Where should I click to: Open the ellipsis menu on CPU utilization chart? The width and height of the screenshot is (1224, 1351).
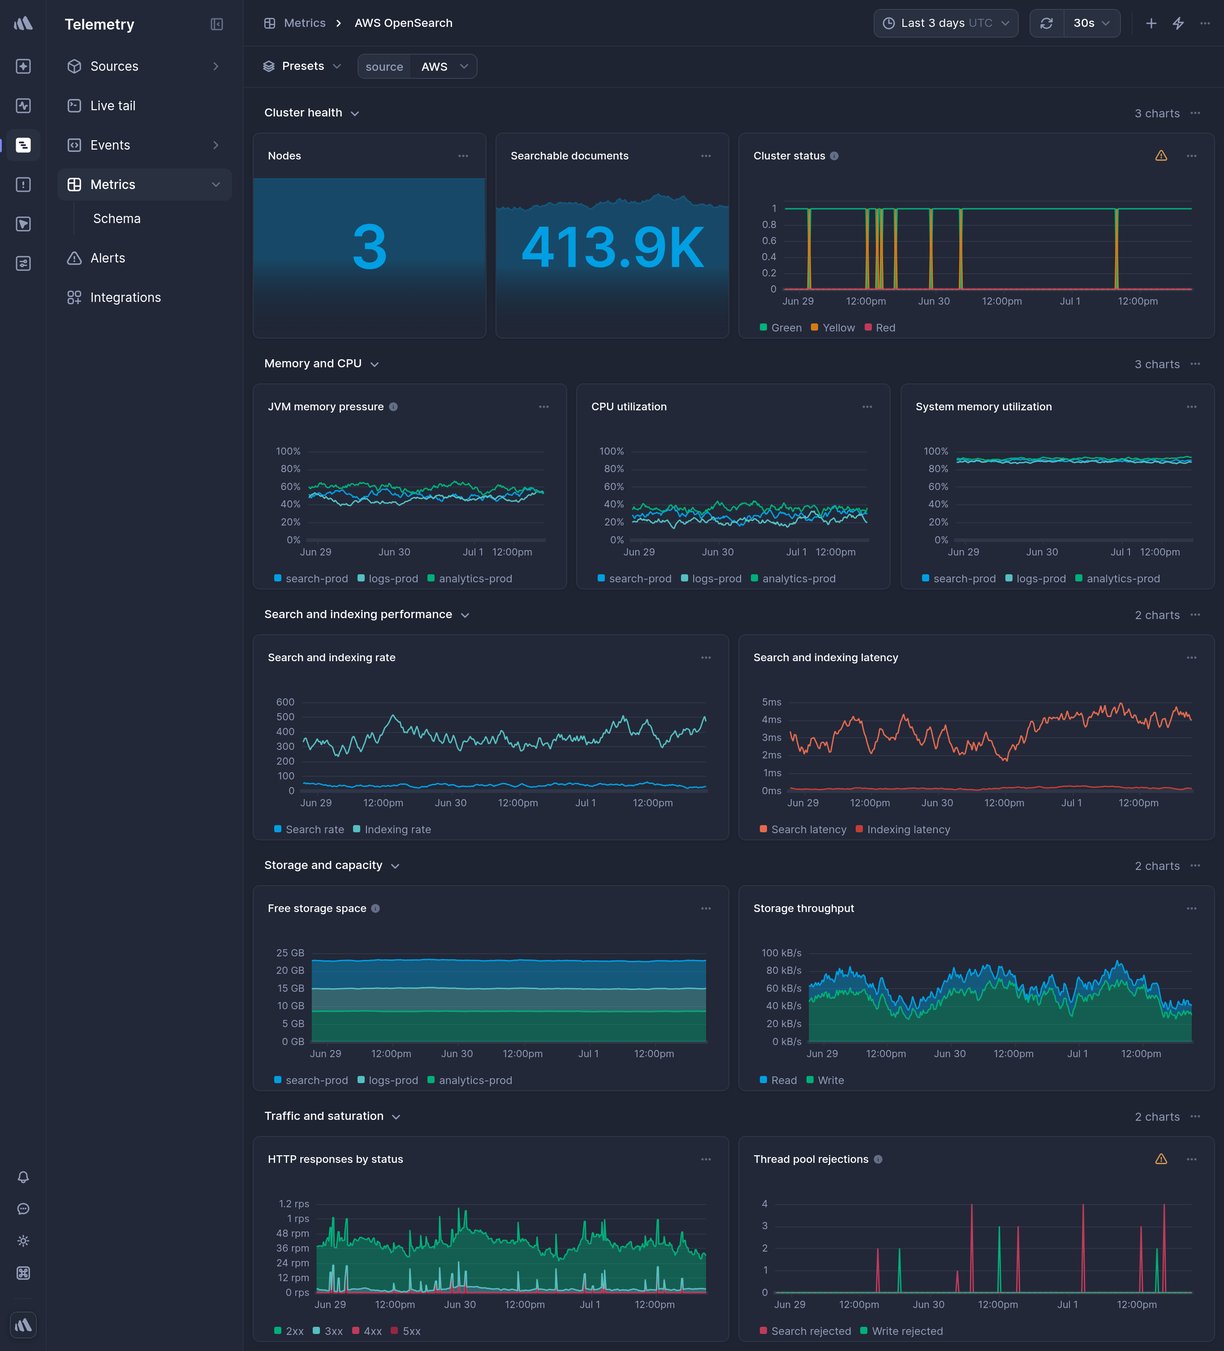(867, 407)
